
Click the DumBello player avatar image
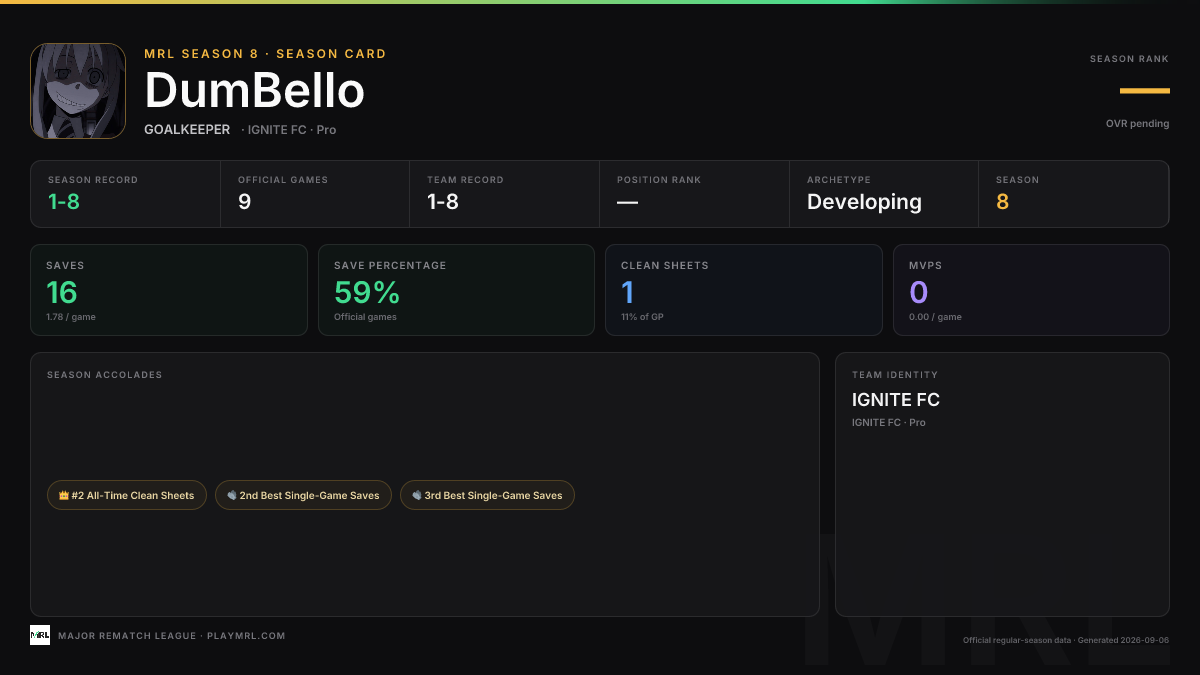pos(78,91)
